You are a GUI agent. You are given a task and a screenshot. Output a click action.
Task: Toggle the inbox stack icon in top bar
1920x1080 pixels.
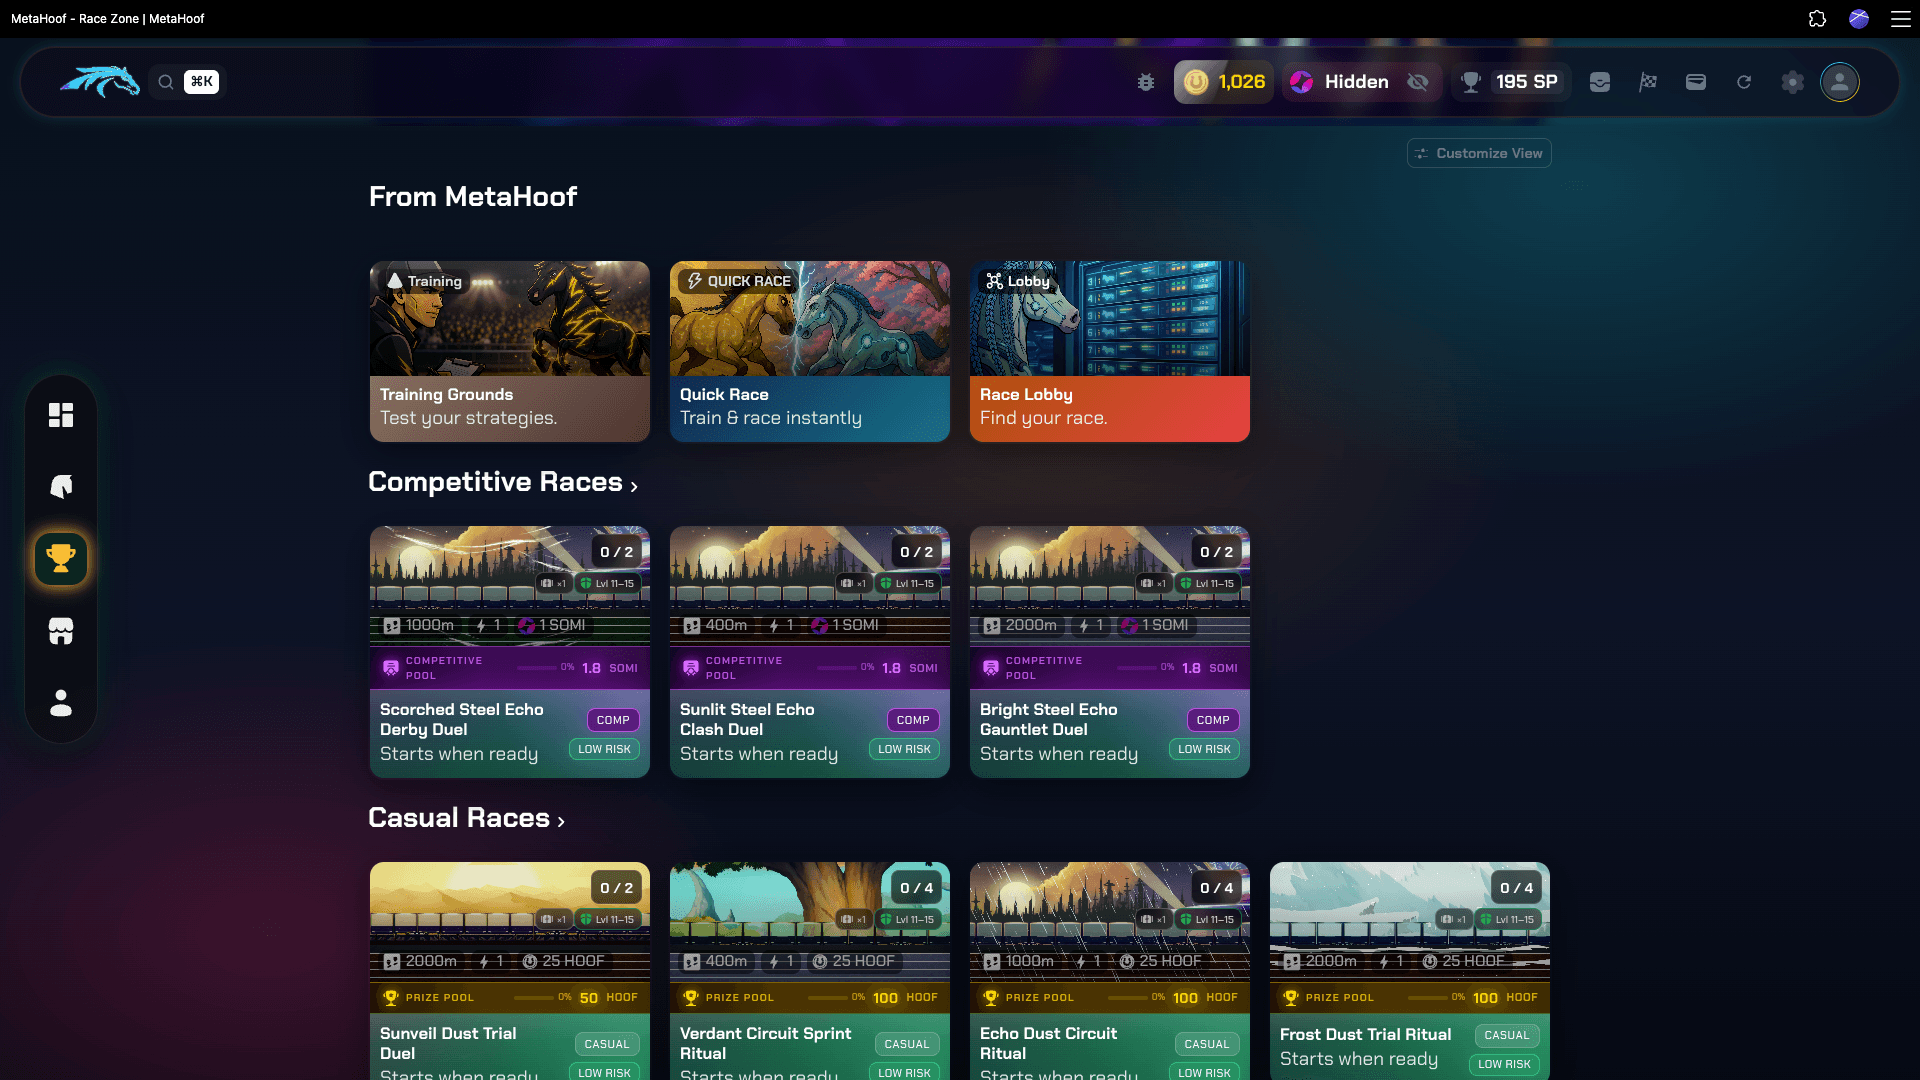click(1600, 82)
